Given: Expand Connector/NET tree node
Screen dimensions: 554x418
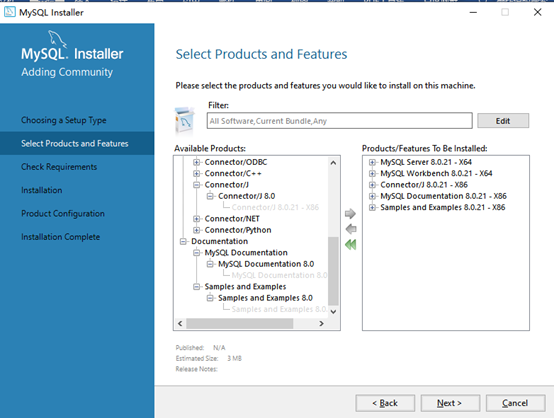Looking at the screenshot, I should click(x=196, y=219).
